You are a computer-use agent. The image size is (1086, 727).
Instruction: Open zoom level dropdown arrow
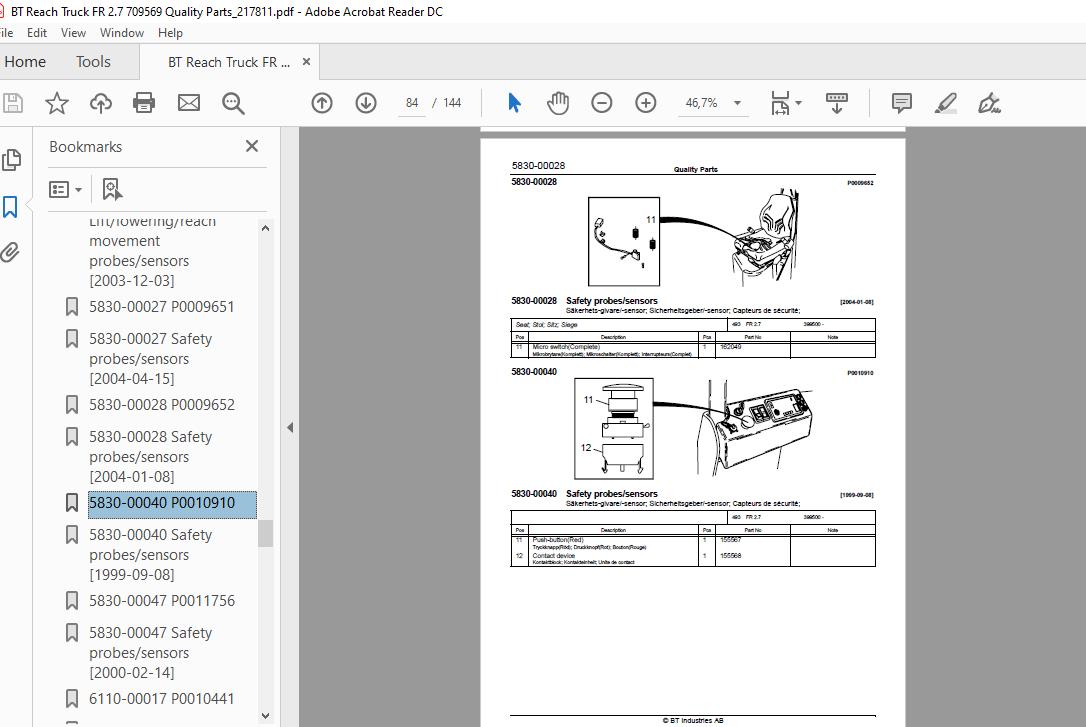tap(737, 103)
